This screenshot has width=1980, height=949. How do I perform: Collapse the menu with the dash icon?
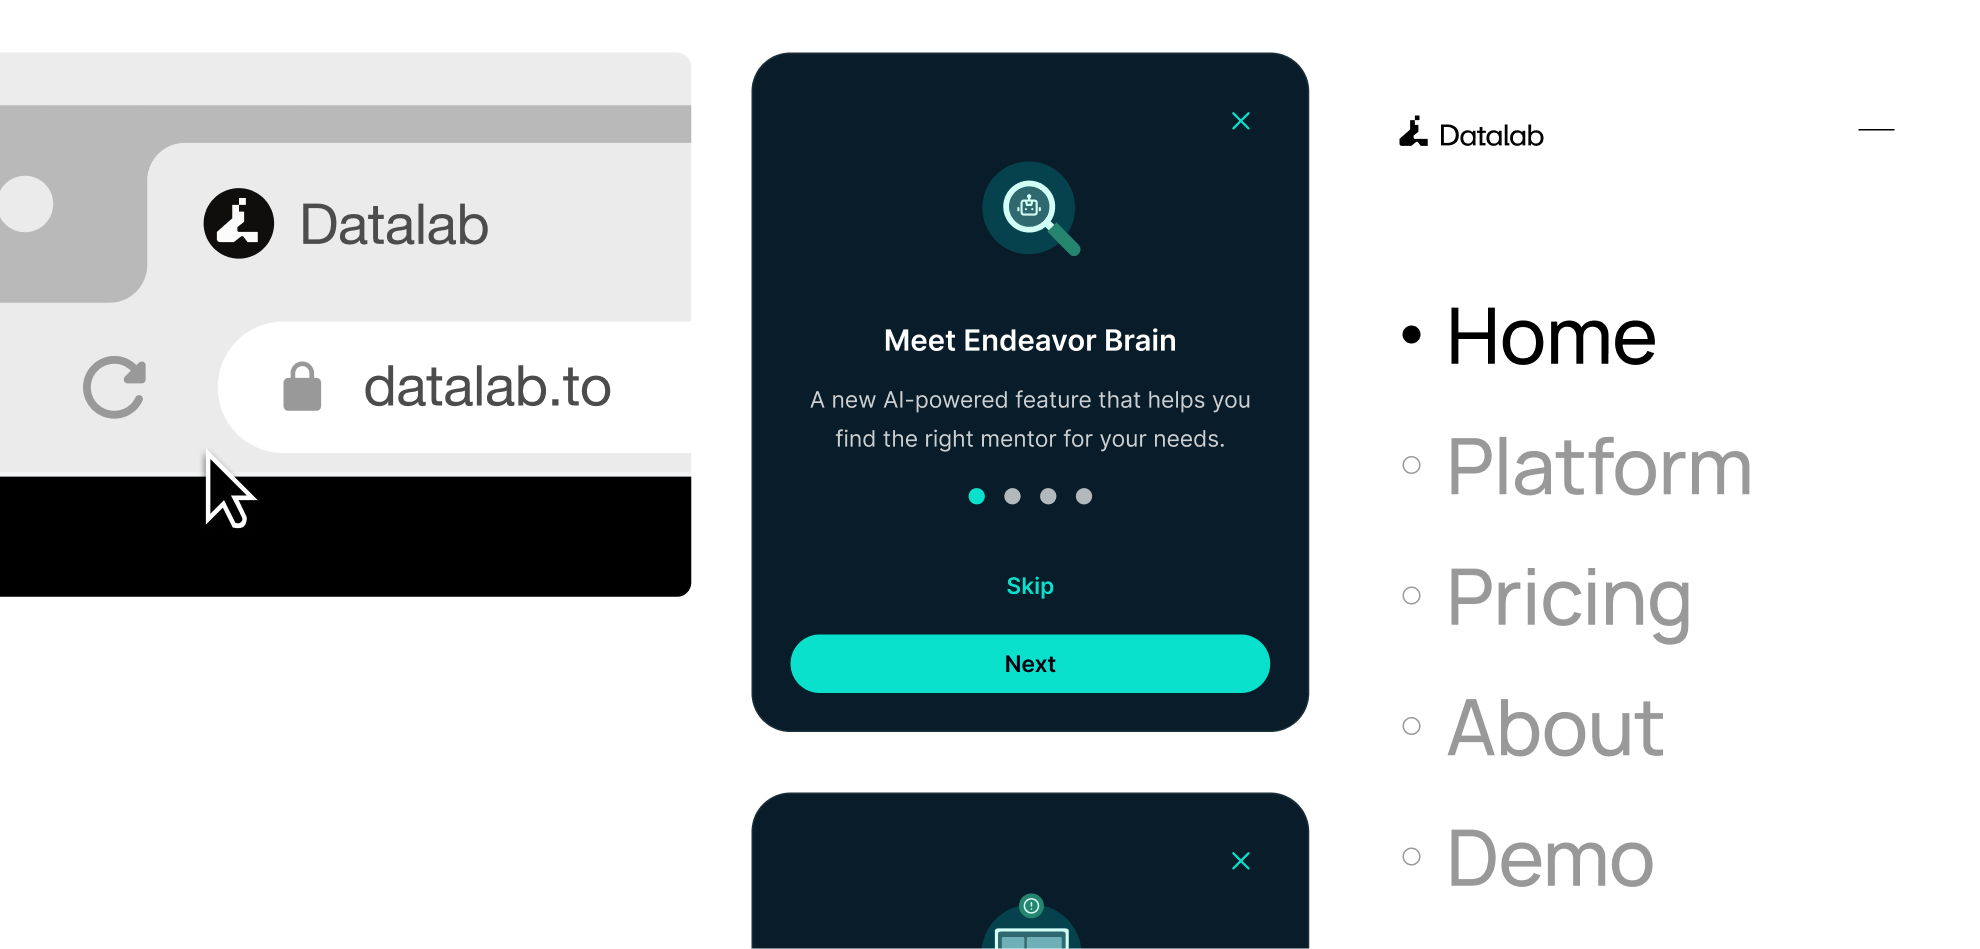[x=1876, y=130]
